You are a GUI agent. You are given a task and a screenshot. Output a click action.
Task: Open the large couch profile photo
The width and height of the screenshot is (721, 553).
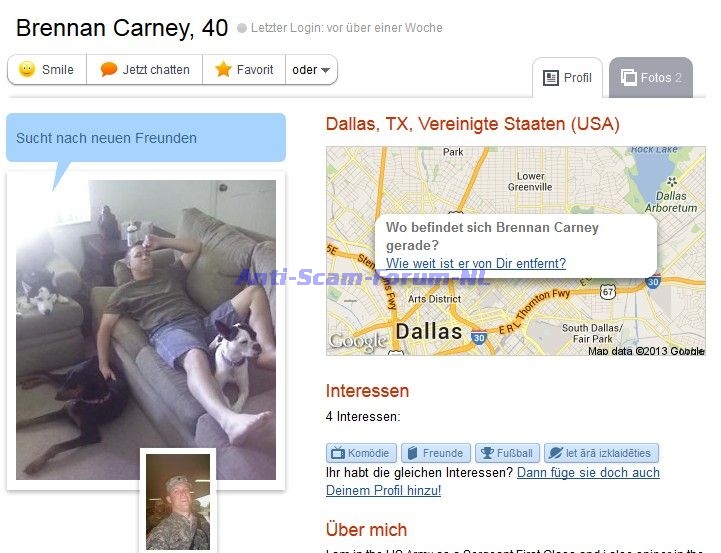(x=146, y=330)
